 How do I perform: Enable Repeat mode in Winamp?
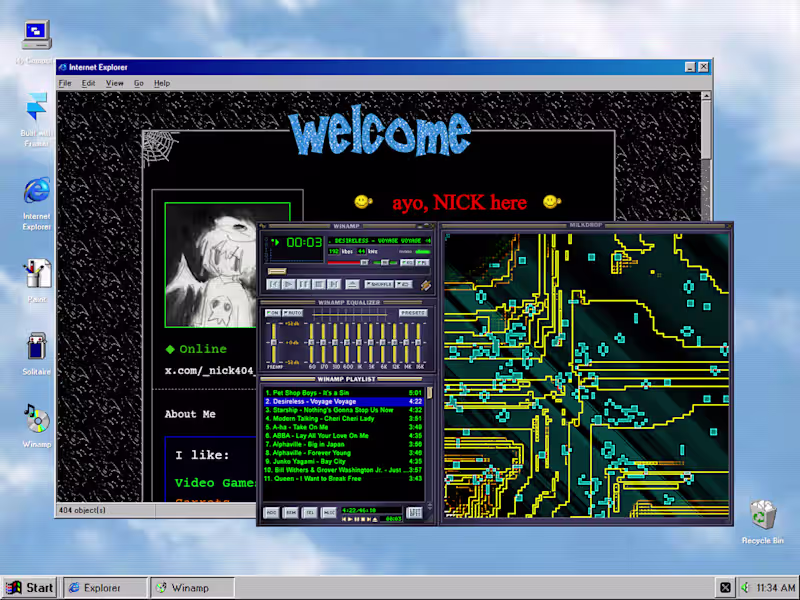[403, 285]
